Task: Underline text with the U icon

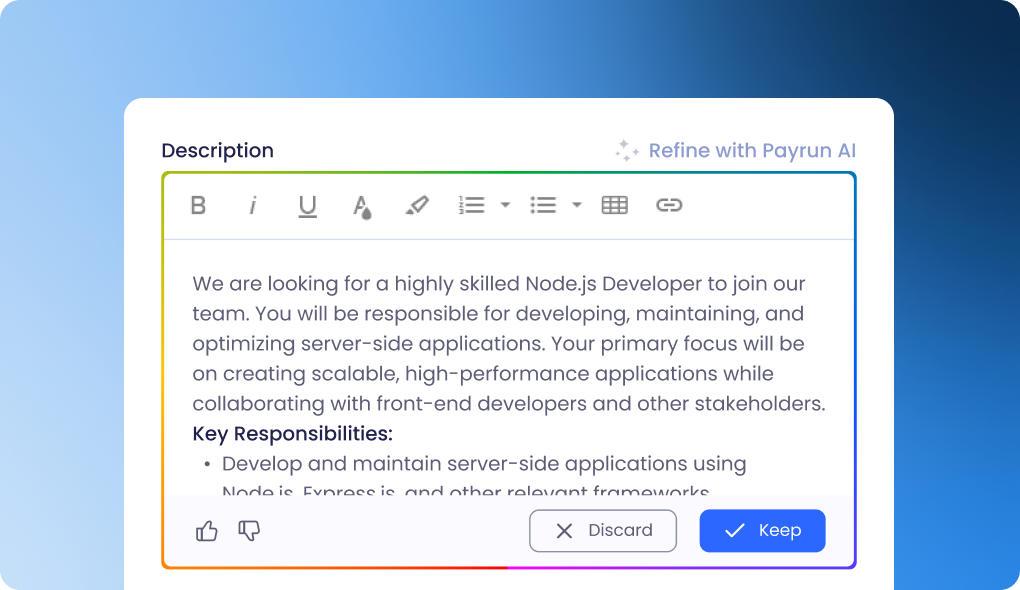Action: pyautogui.click(x=307, y=206)
